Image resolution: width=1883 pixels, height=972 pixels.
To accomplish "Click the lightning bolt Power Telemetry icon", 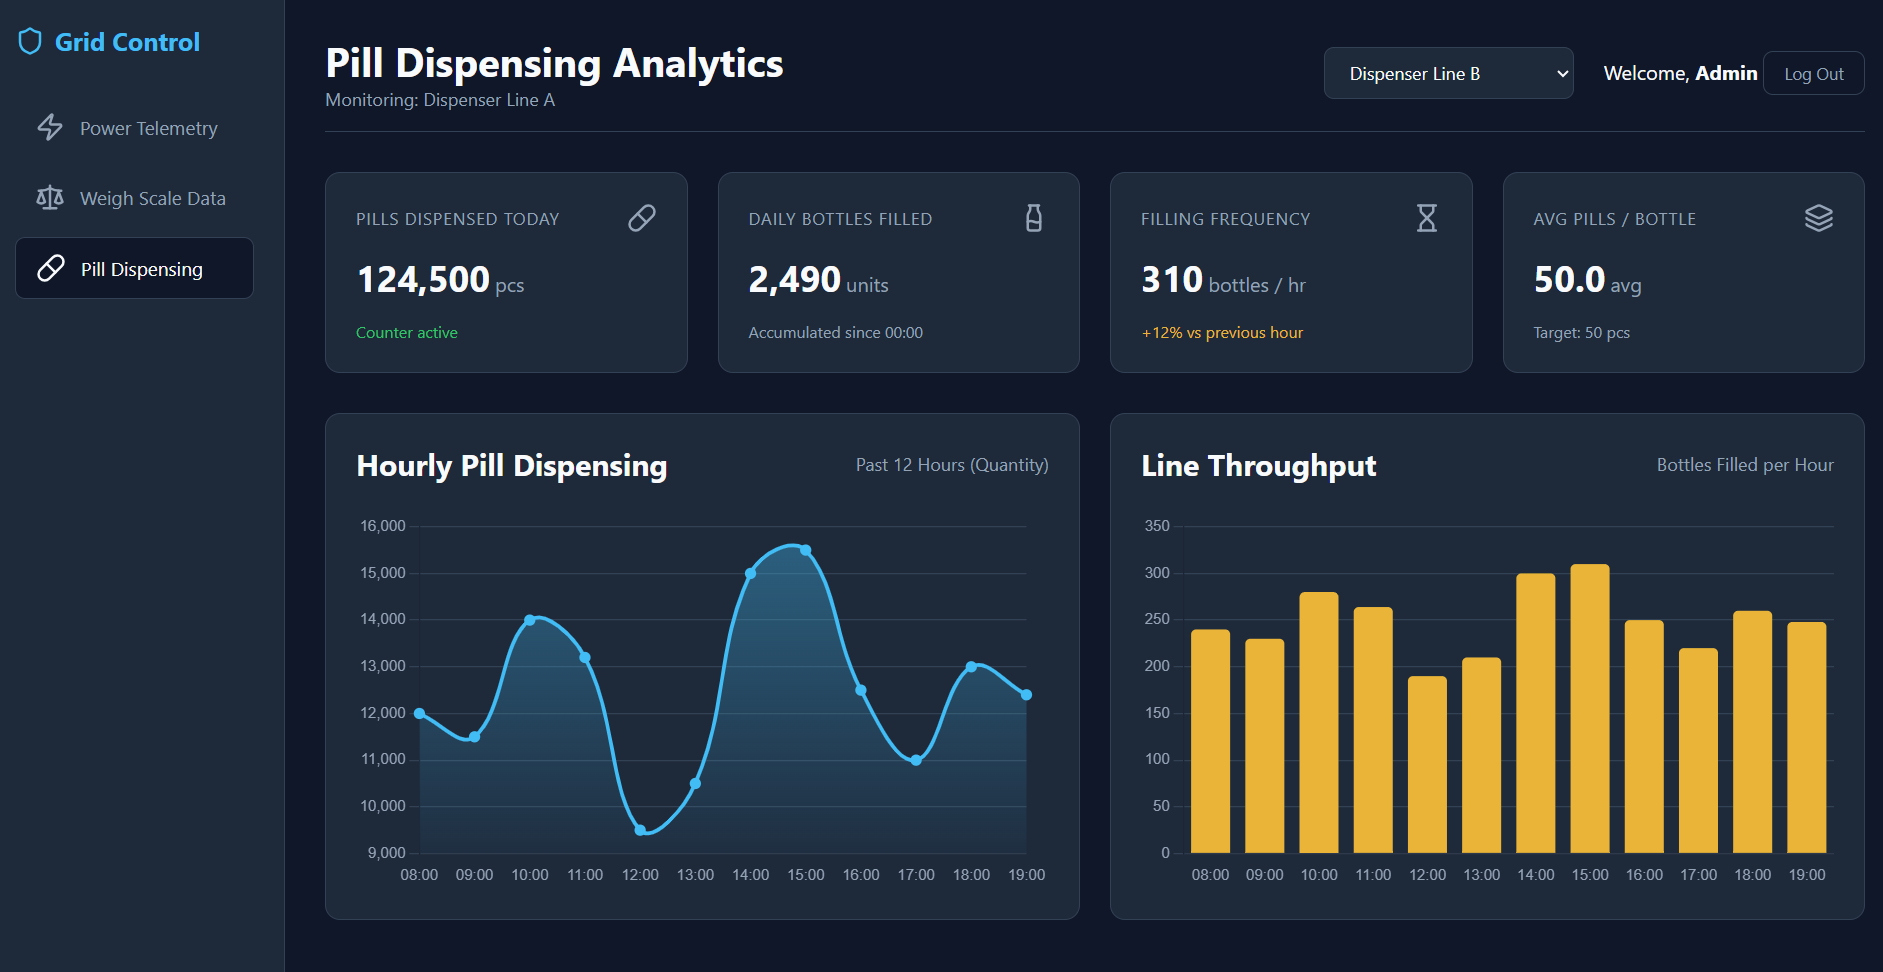I will click(x=50, y=128).
